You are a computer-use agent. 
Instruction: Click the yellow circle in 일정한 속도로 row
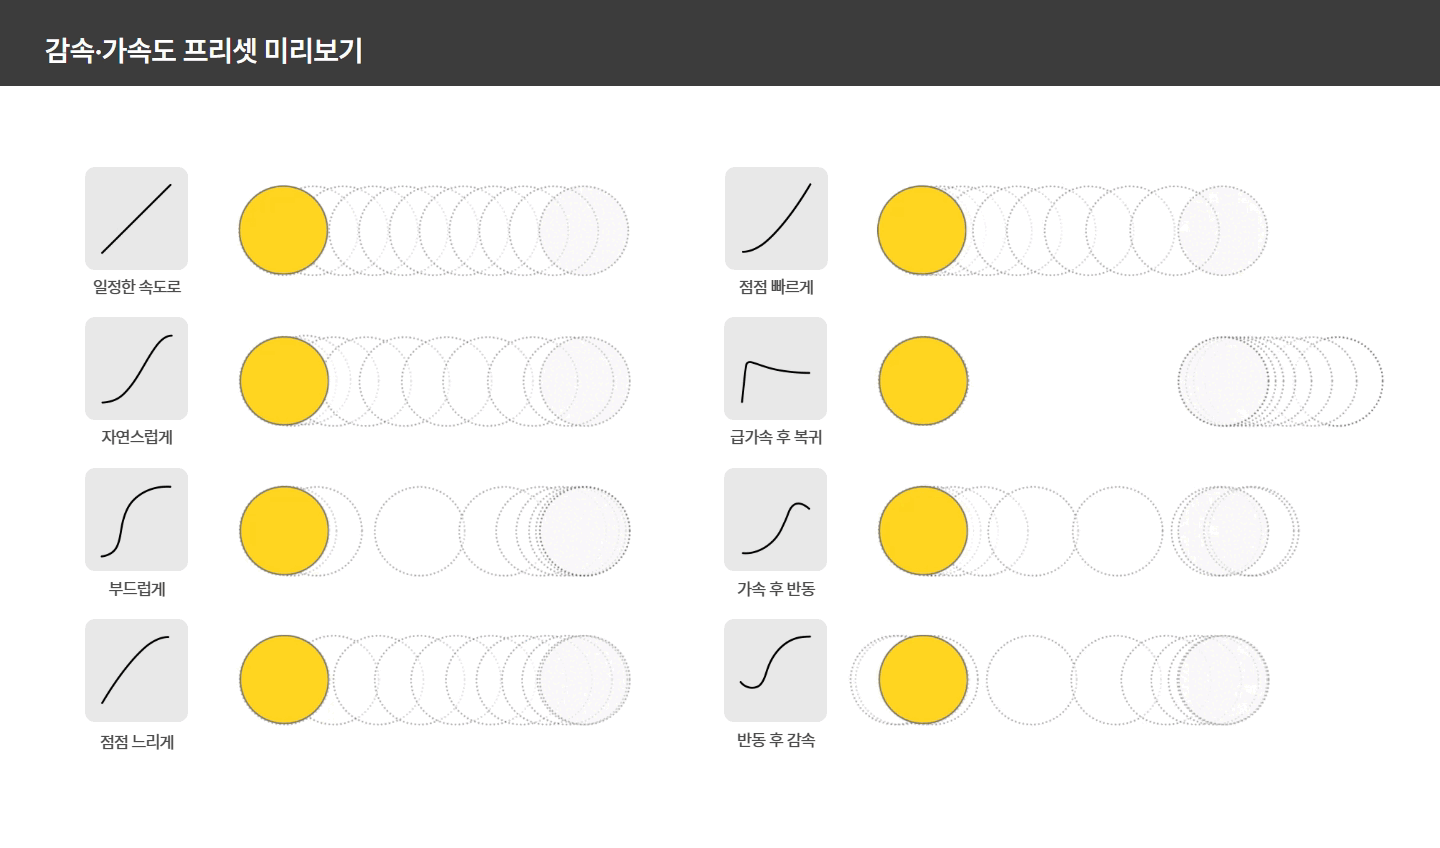[283, 230]
